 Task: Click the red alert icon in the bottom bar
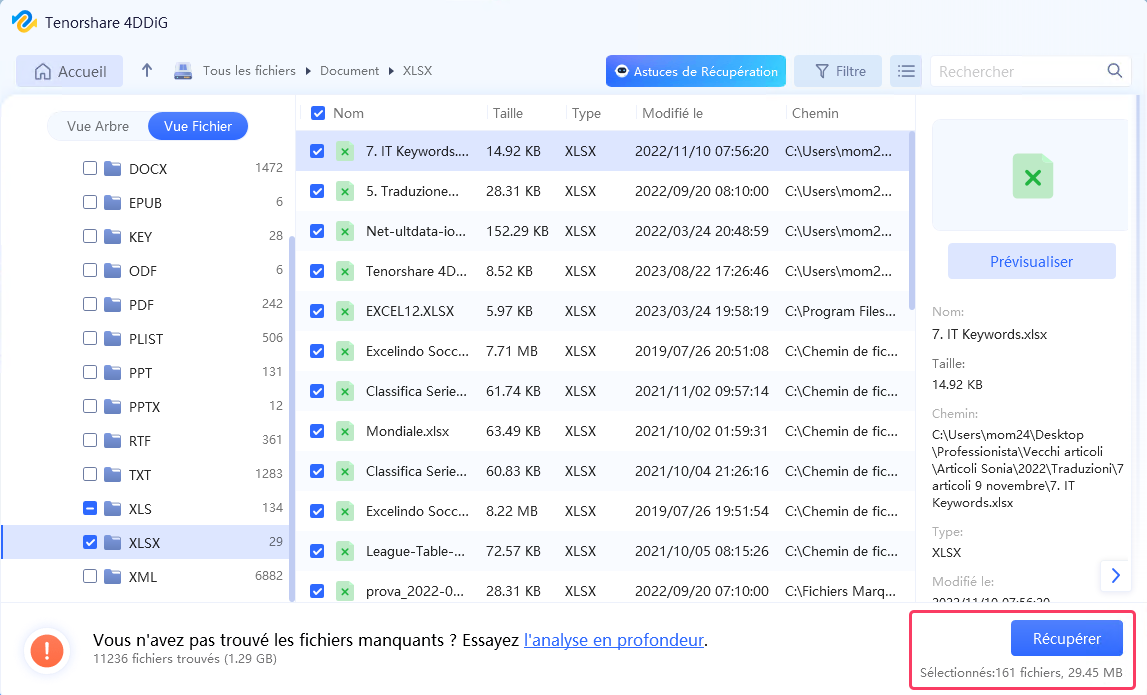[46, 650]
